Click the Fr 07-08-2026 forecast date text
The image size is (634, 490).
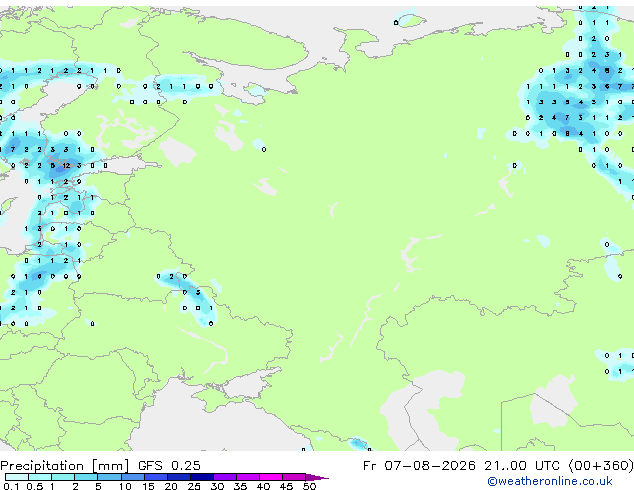click(419, 466)
